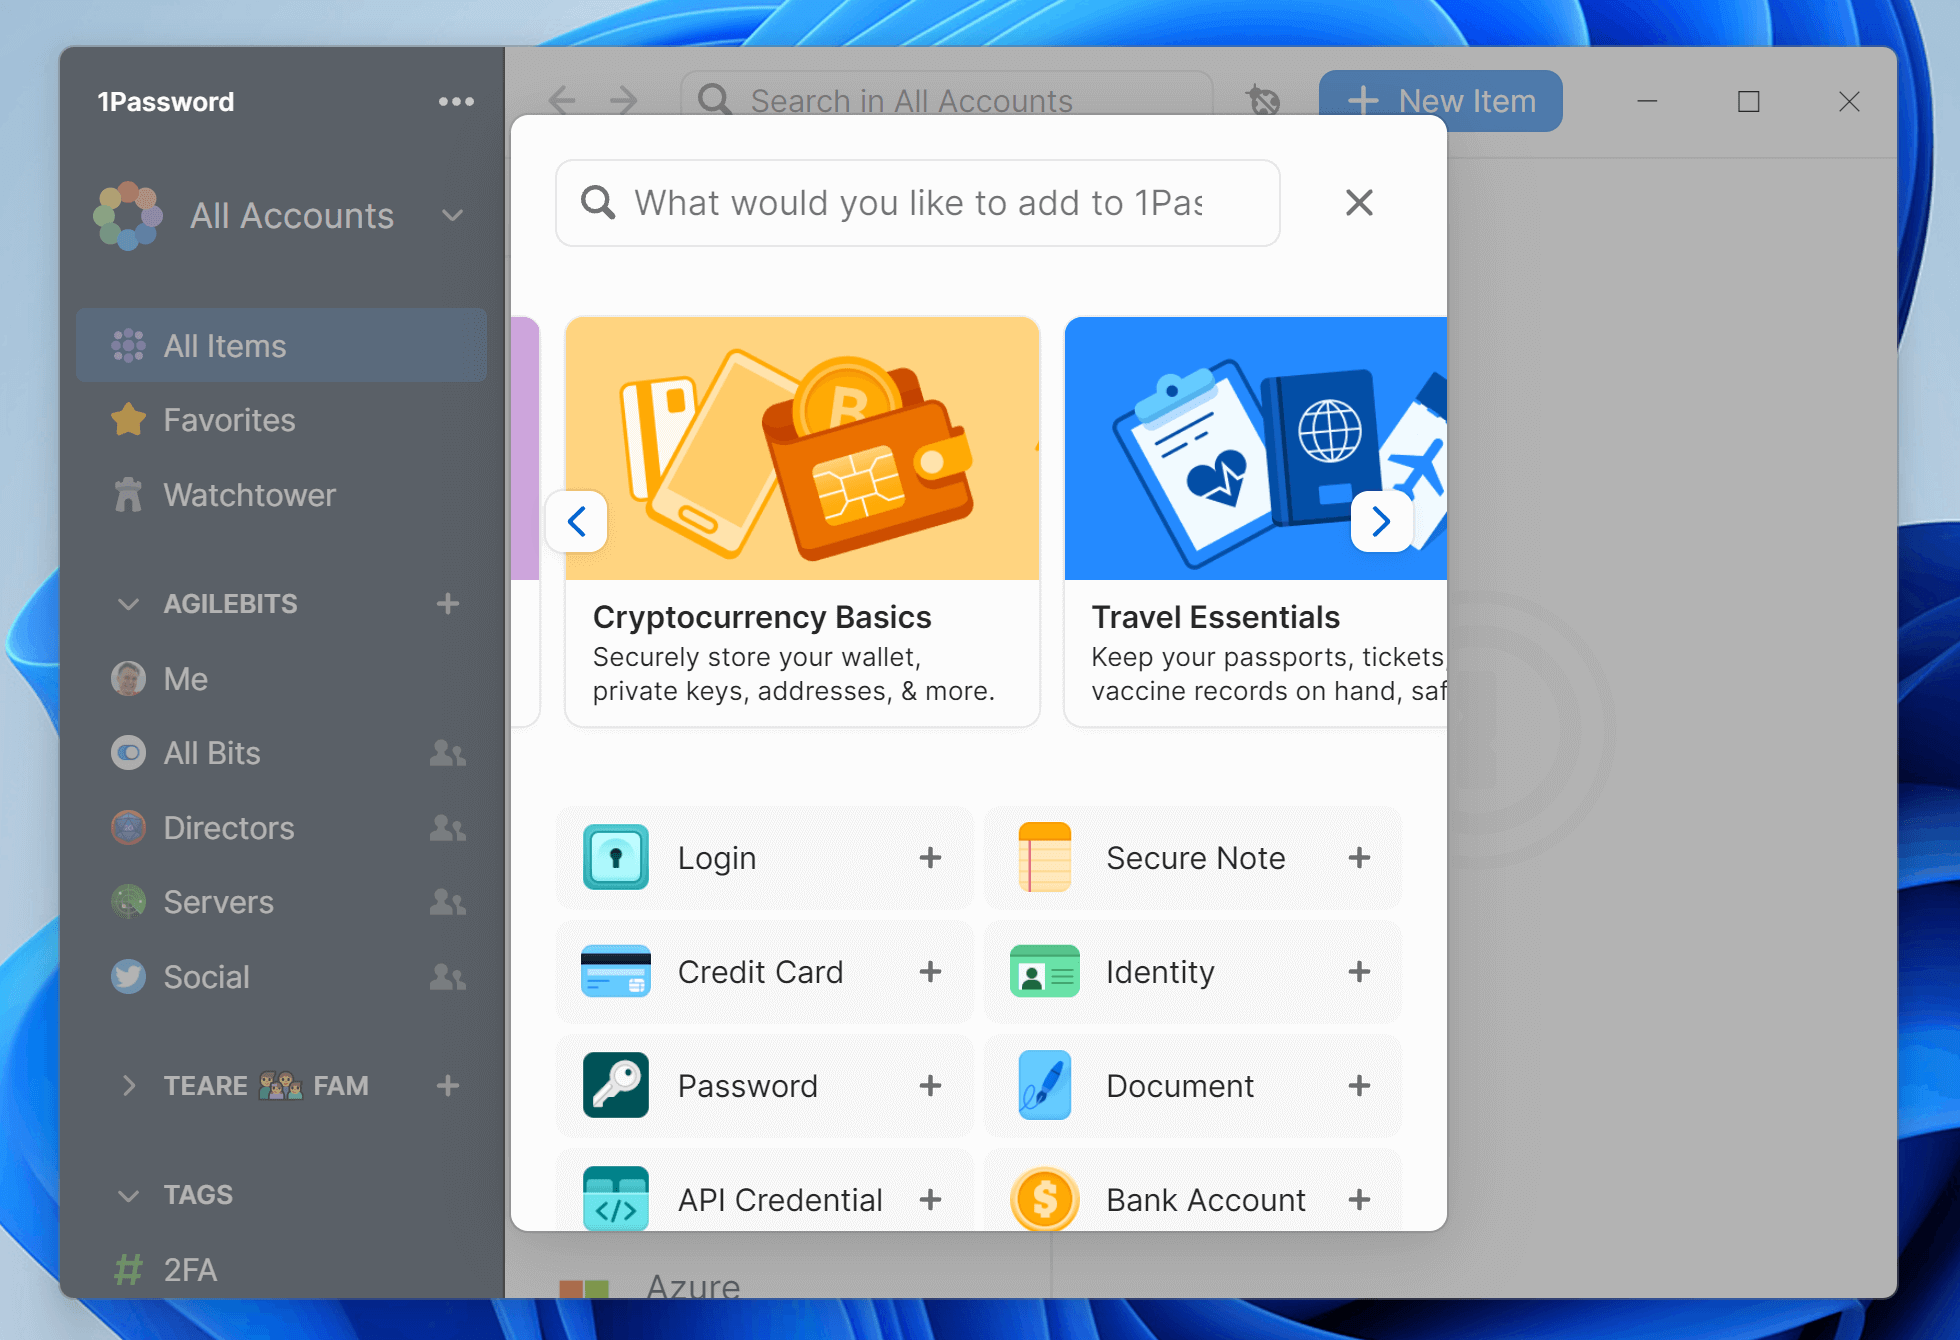Collapse the TAGS section

[x=128, y=1194]
